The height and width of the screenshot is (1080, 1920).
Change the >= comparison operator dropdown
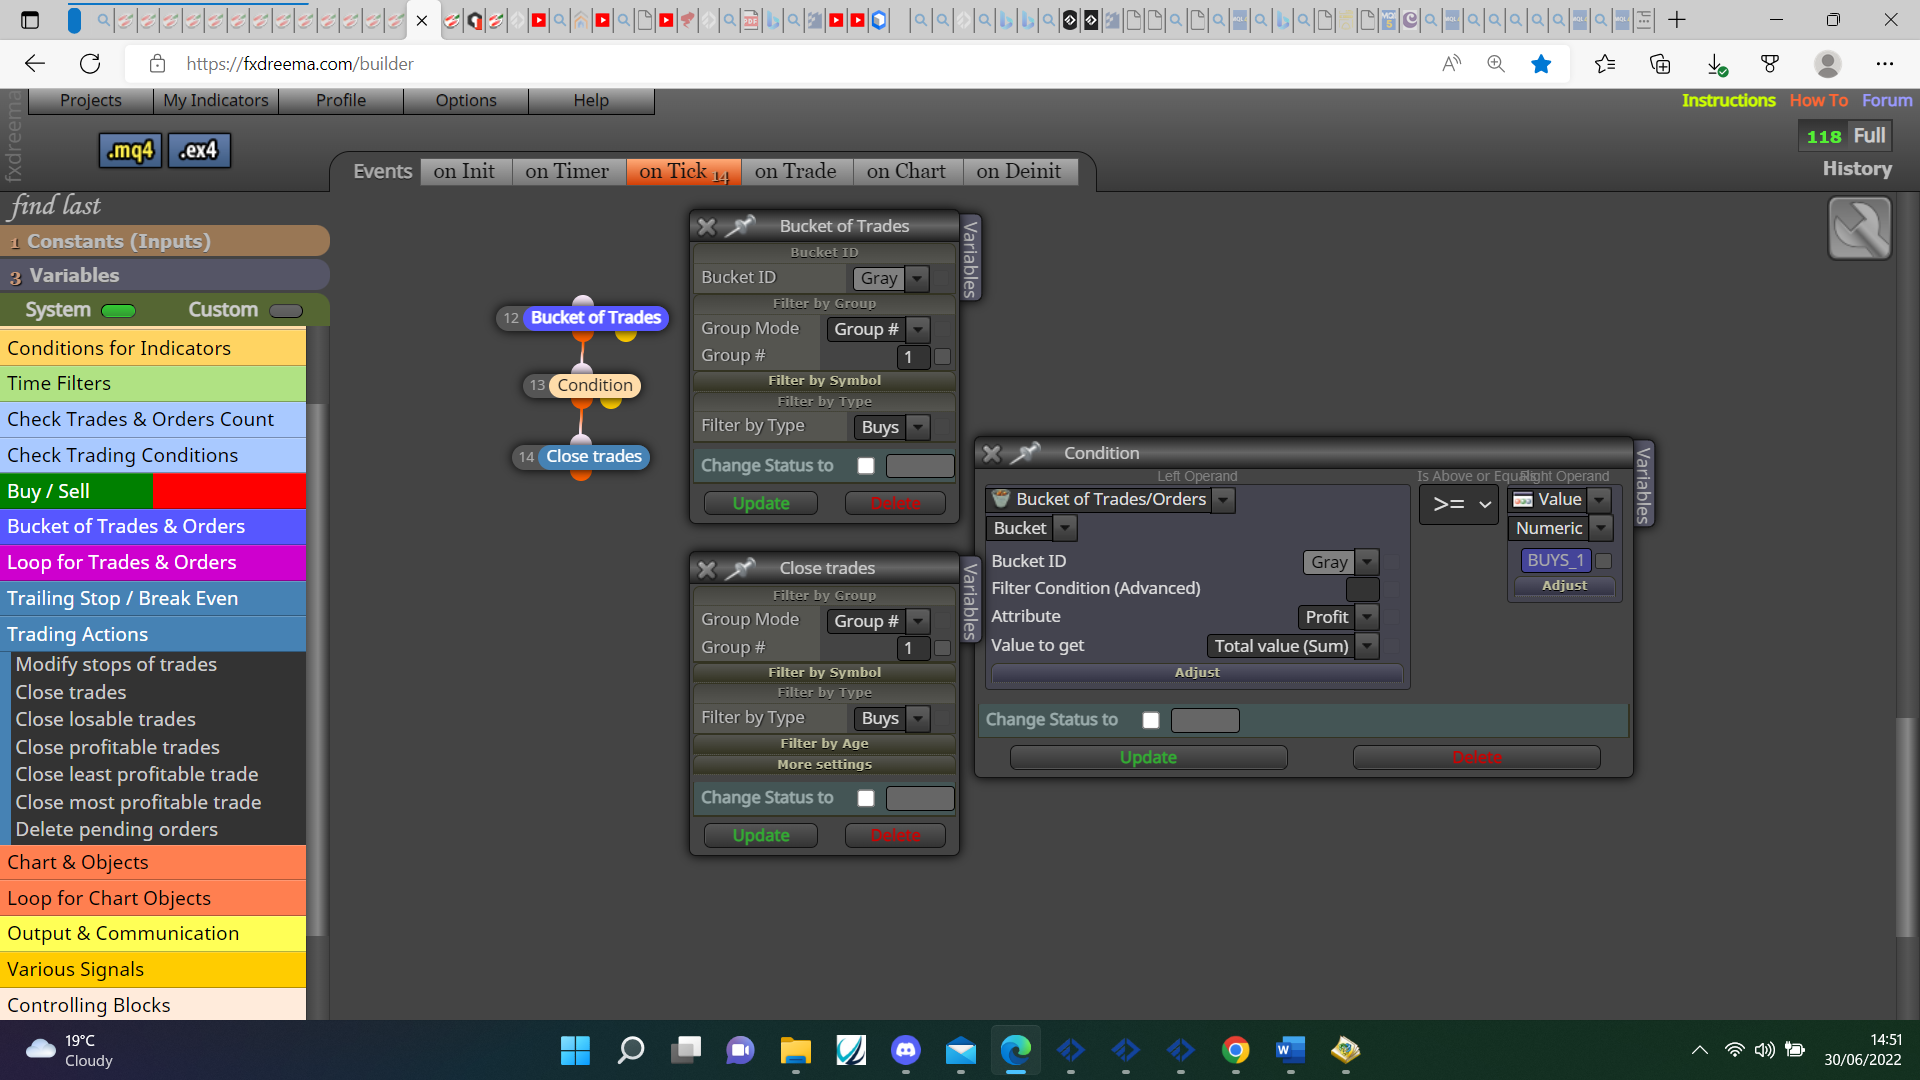pos(1459,505)
